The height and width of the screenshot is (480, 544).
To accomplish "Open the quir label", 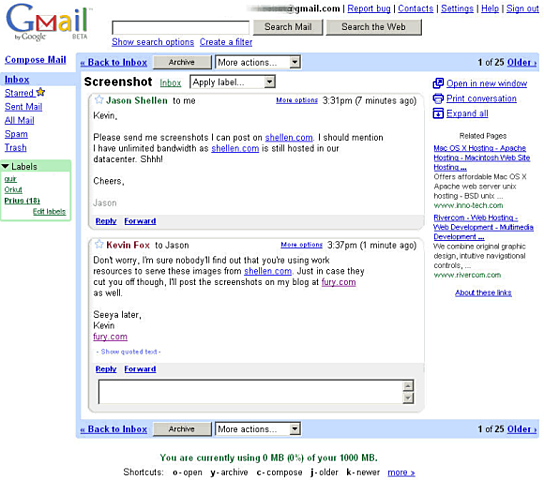I will coord(10,179).
